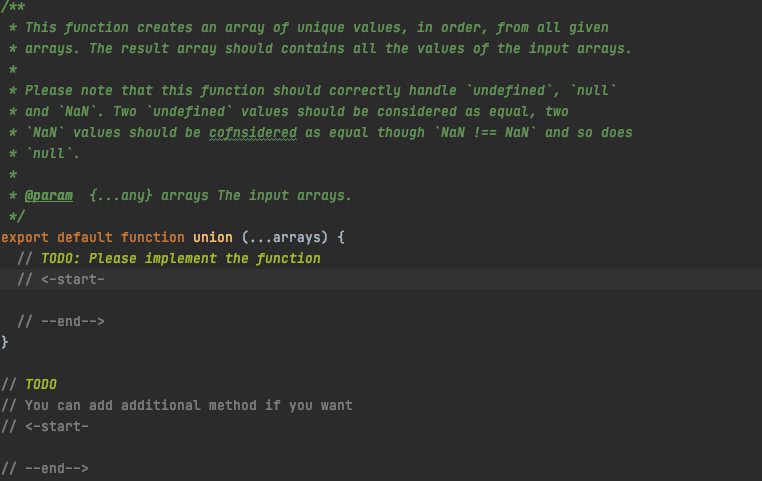Click the 'TODO: Please implement the function' comment
Screen dimensions: 762x481
(180, 258)
